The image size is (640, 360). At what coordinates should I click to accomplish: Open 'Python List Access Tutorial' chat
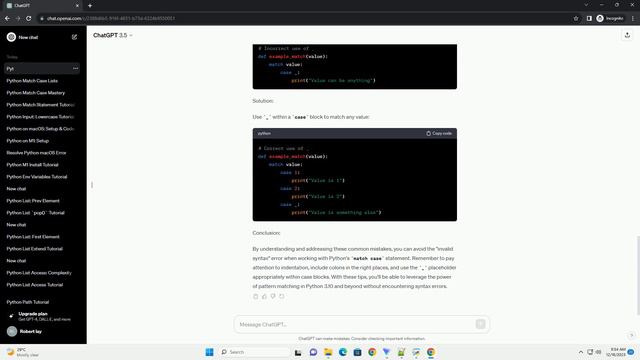coord(35,285)
